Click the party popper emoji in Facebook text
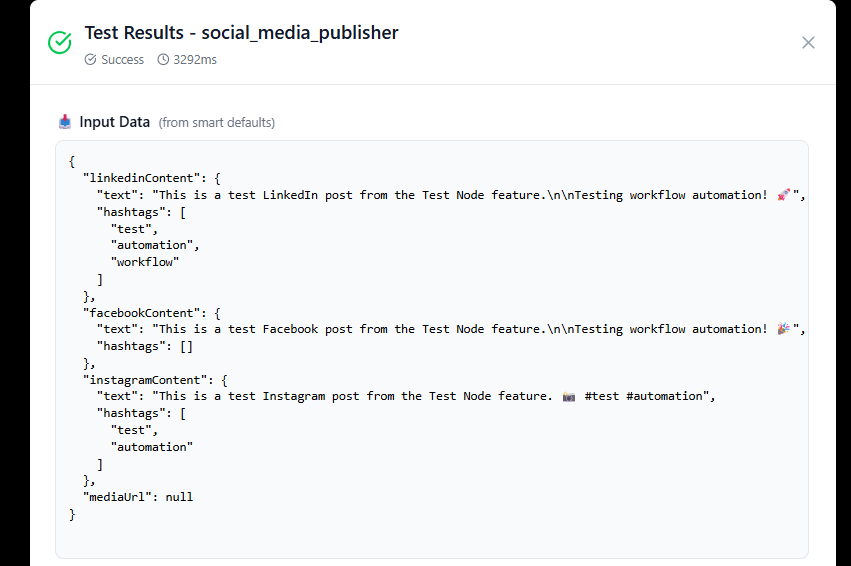The image size is (851, 566). click(785, 329)
